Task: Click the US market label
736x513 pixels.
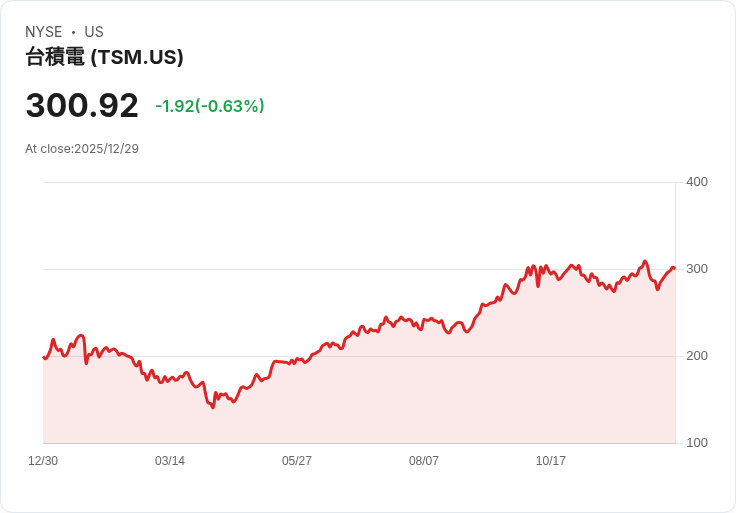Action: click(94, 32)
